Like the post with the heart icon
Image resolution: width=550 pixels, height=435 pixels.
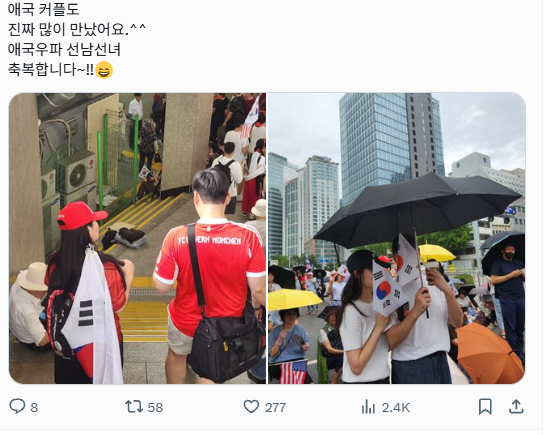(251, 407)
